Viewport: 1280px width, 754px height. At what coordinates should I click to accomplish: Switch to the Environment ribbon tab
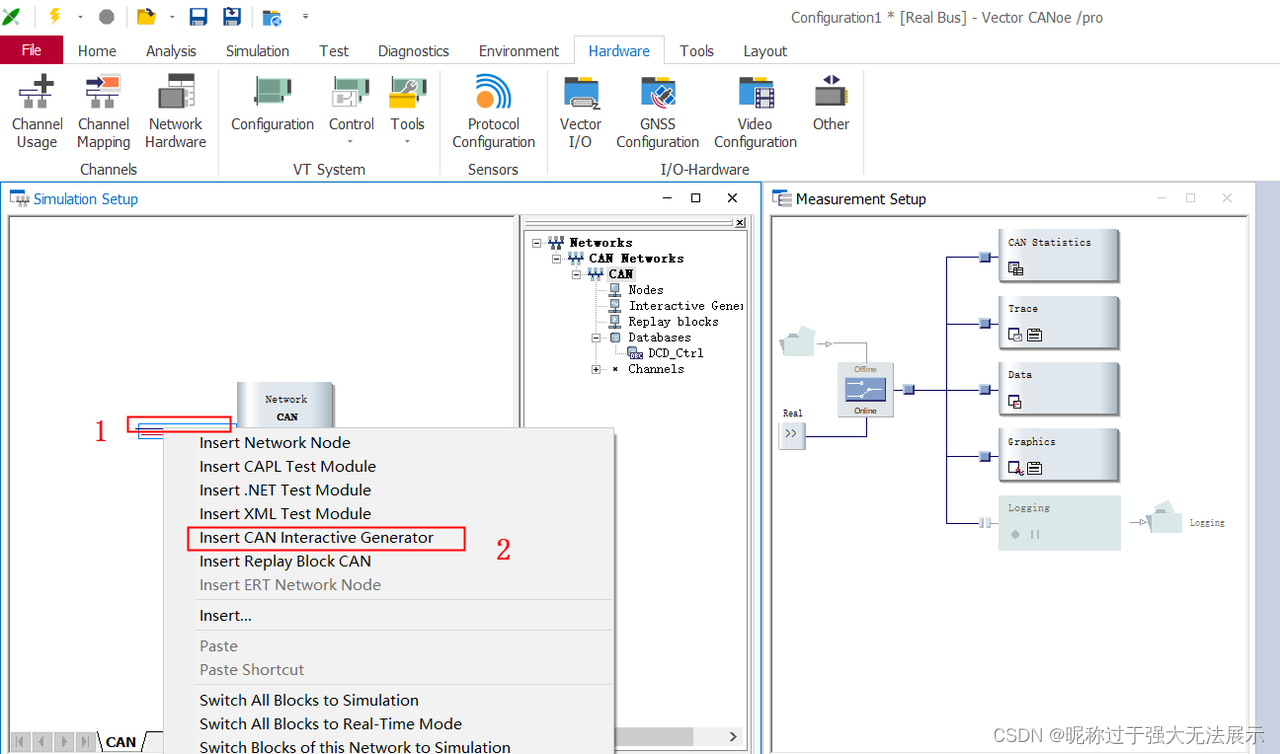(518, 51)
